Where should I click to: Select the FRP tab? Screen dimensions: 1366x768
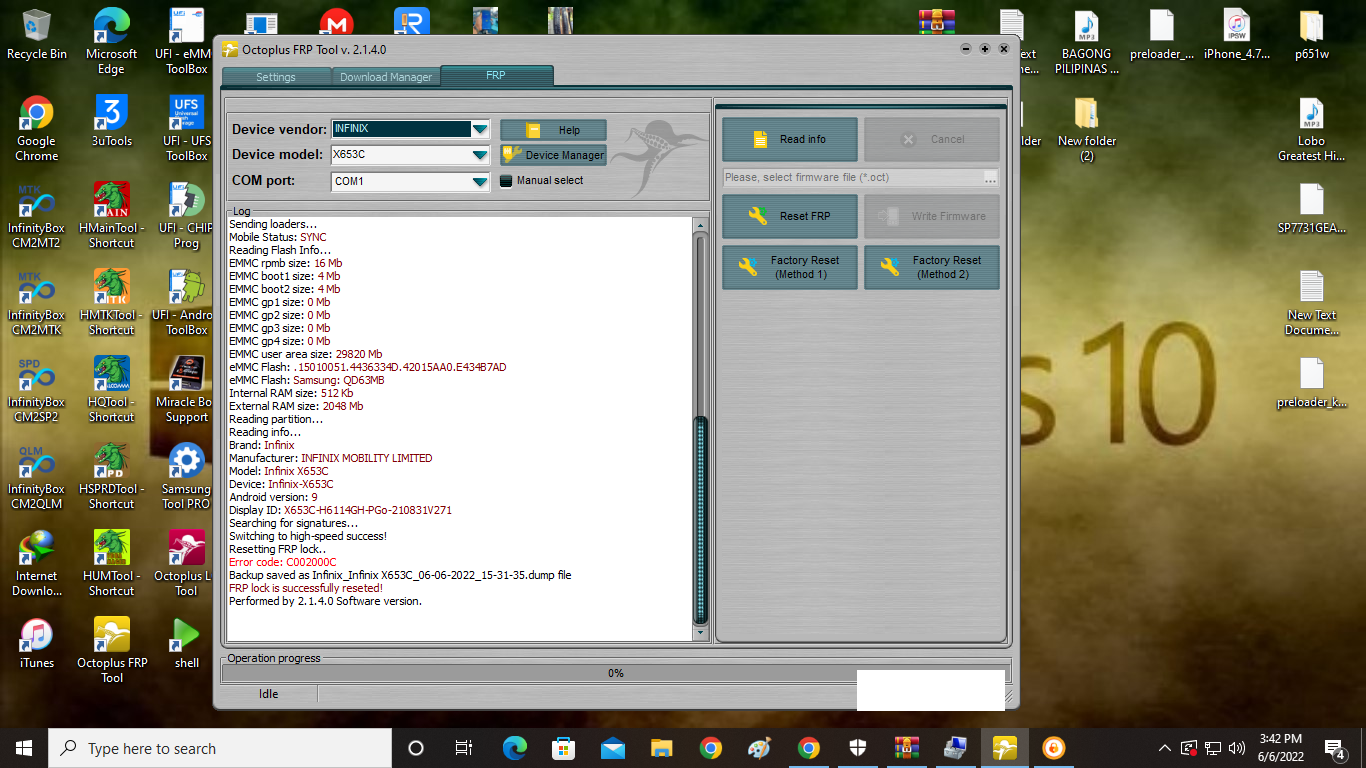click(496, 75)
